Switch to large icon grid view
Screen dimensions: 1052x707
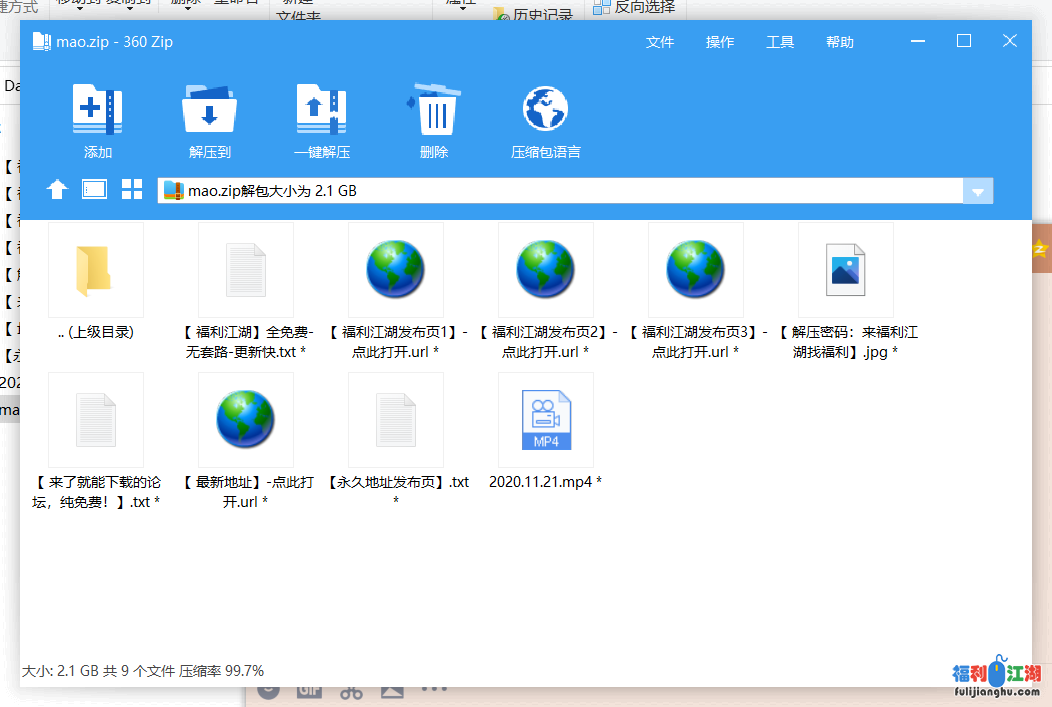[132, 190]
